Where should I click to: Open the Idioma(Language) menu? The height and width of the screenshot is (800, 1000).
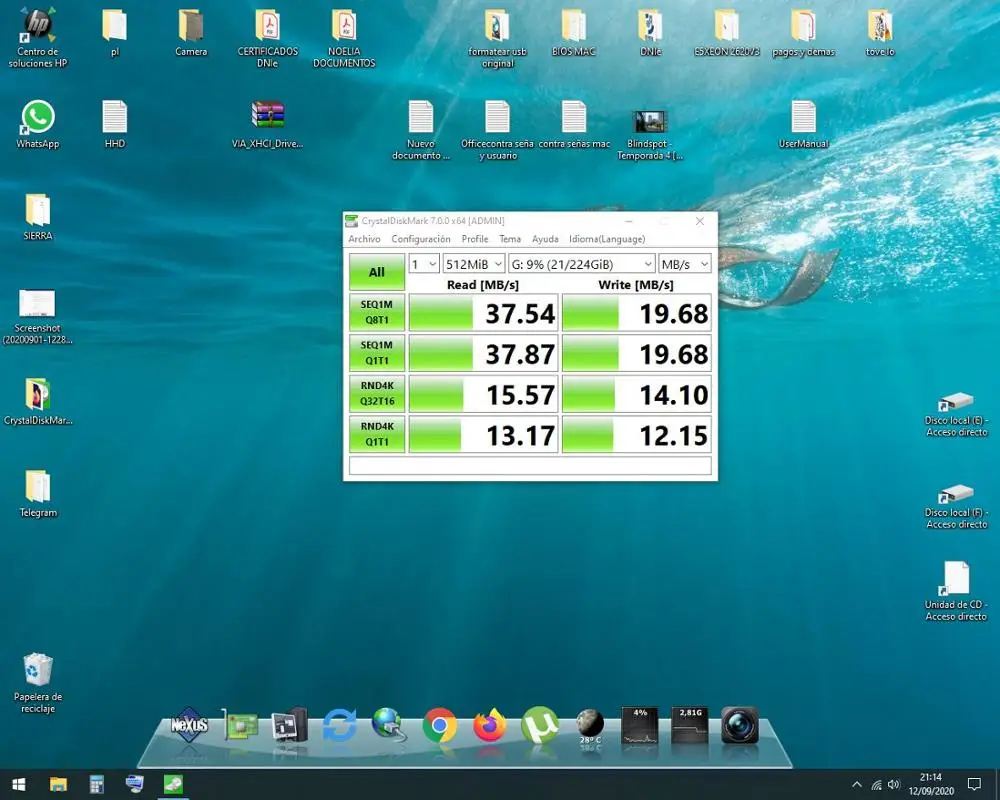(x=606, y=239)
